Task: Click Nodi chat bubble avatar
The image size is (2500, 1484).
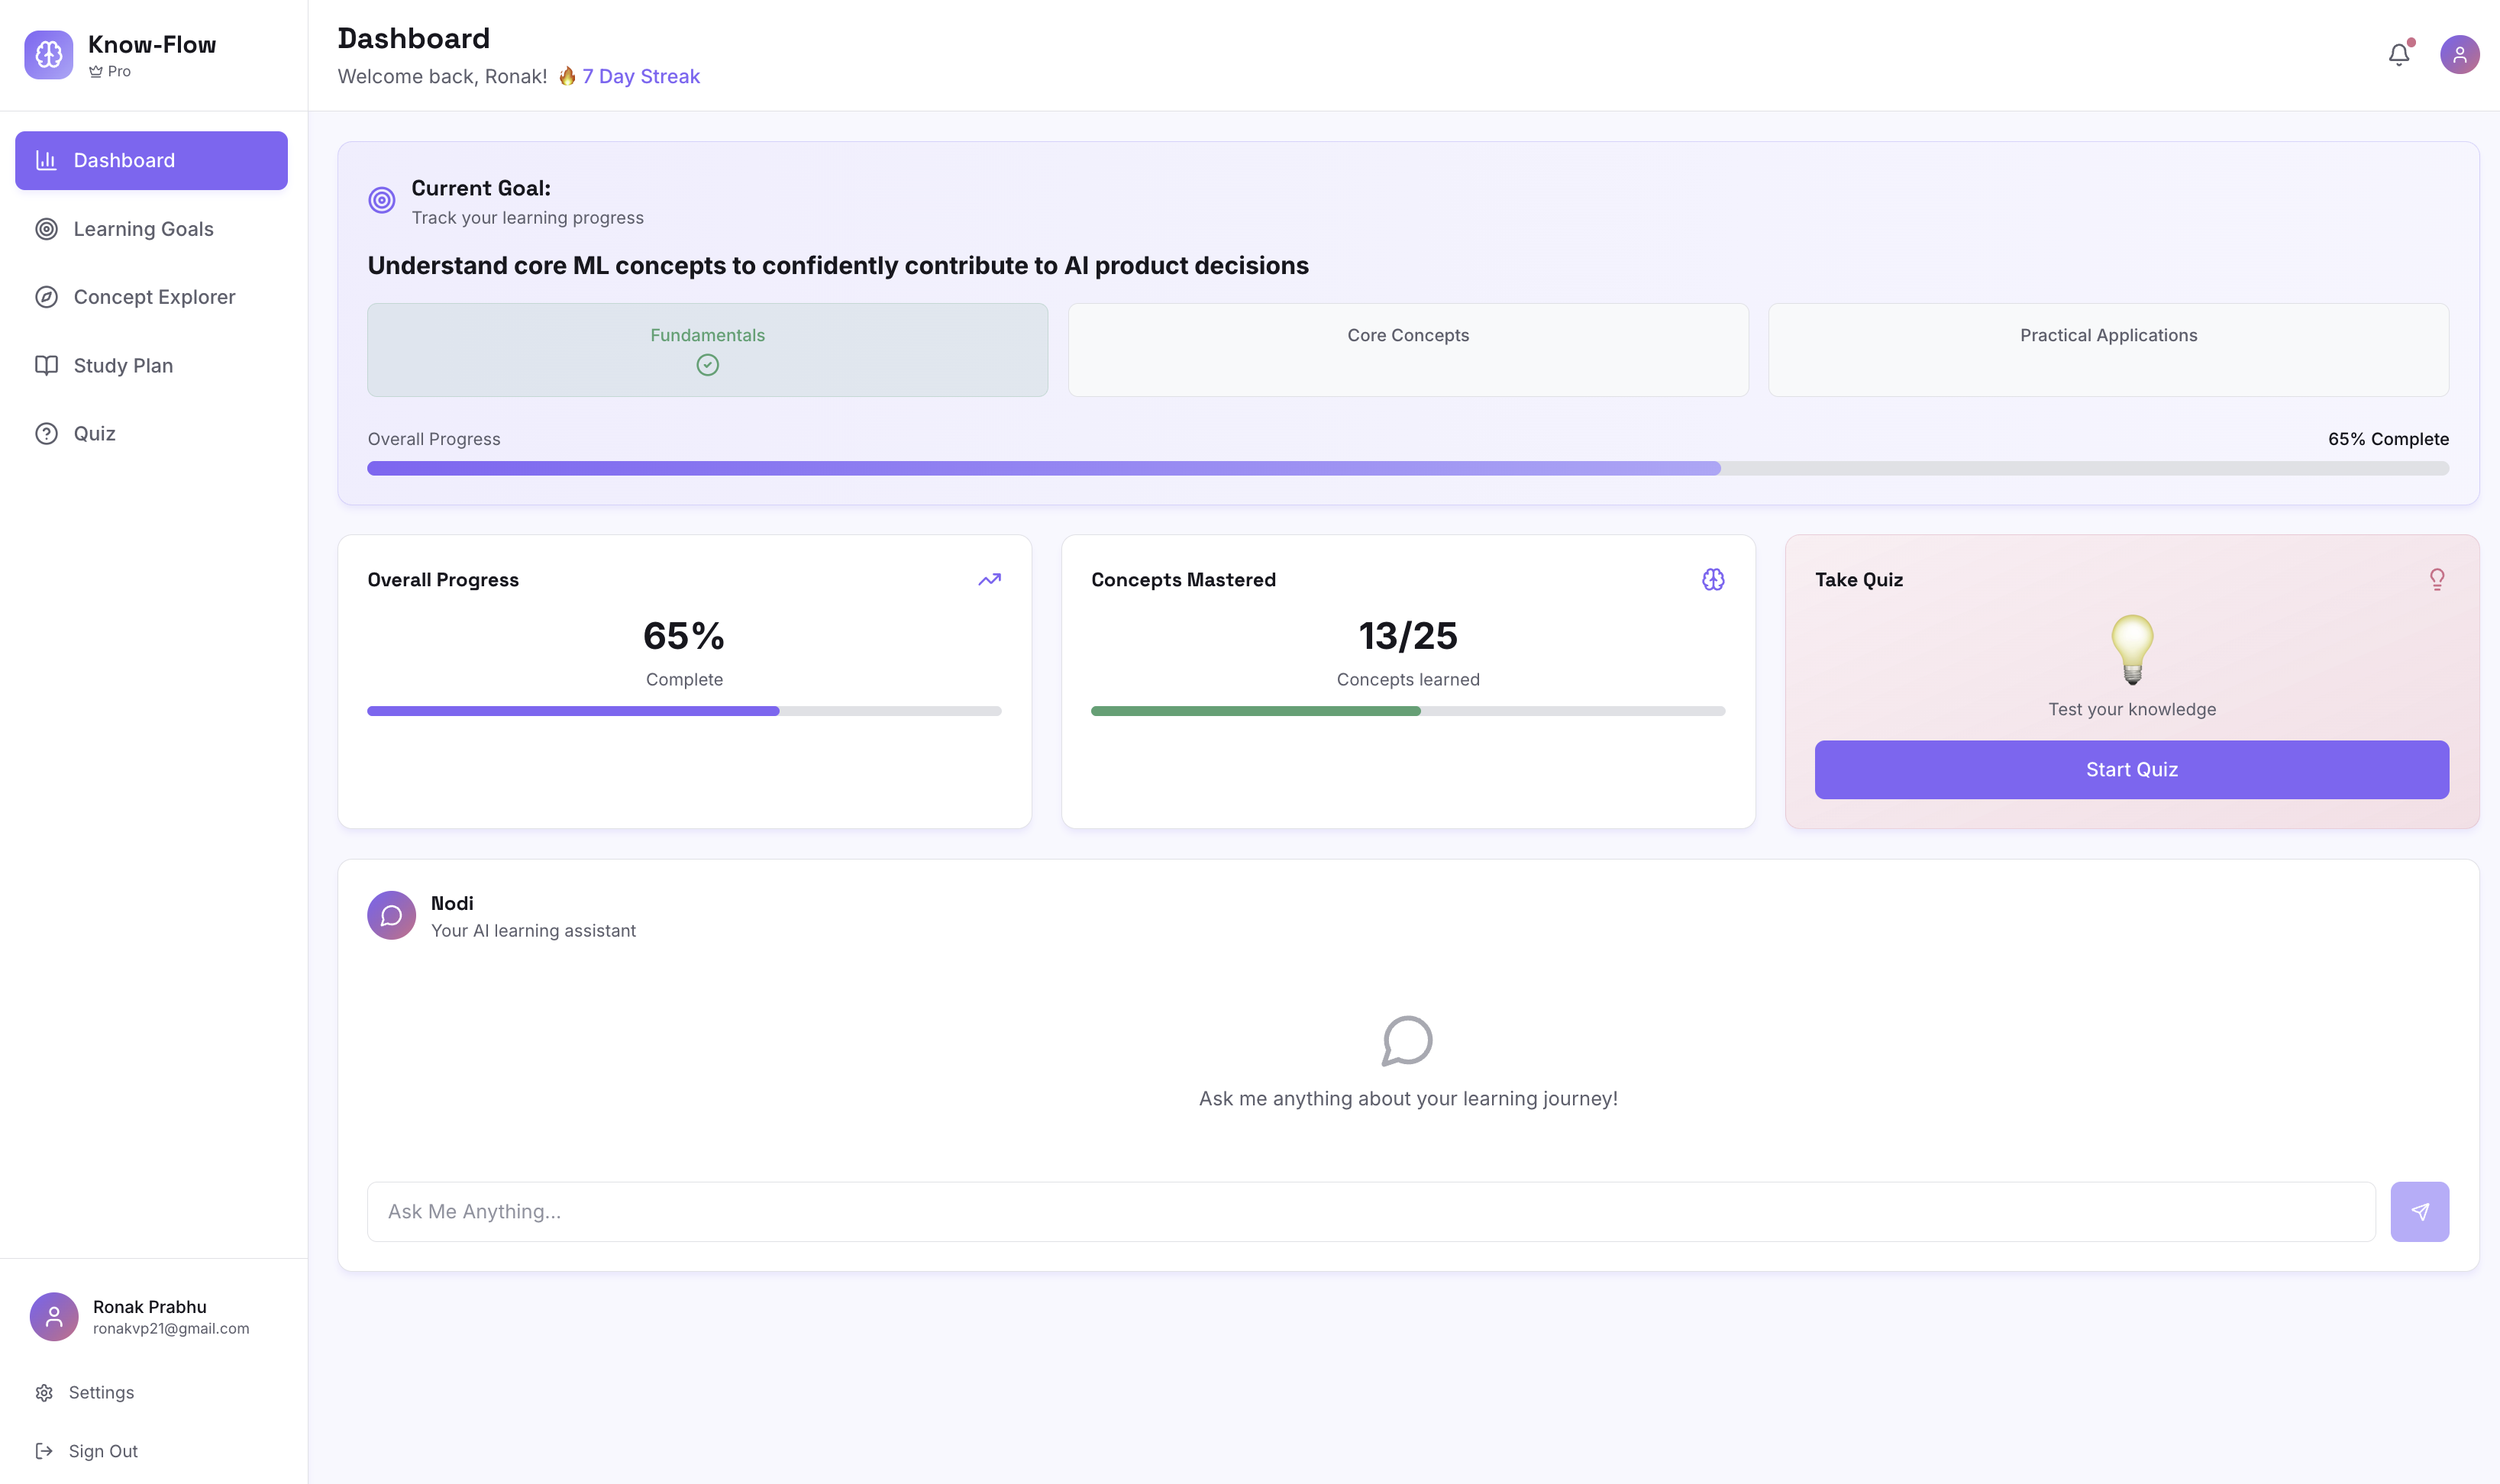Action: tap(391, 915)
